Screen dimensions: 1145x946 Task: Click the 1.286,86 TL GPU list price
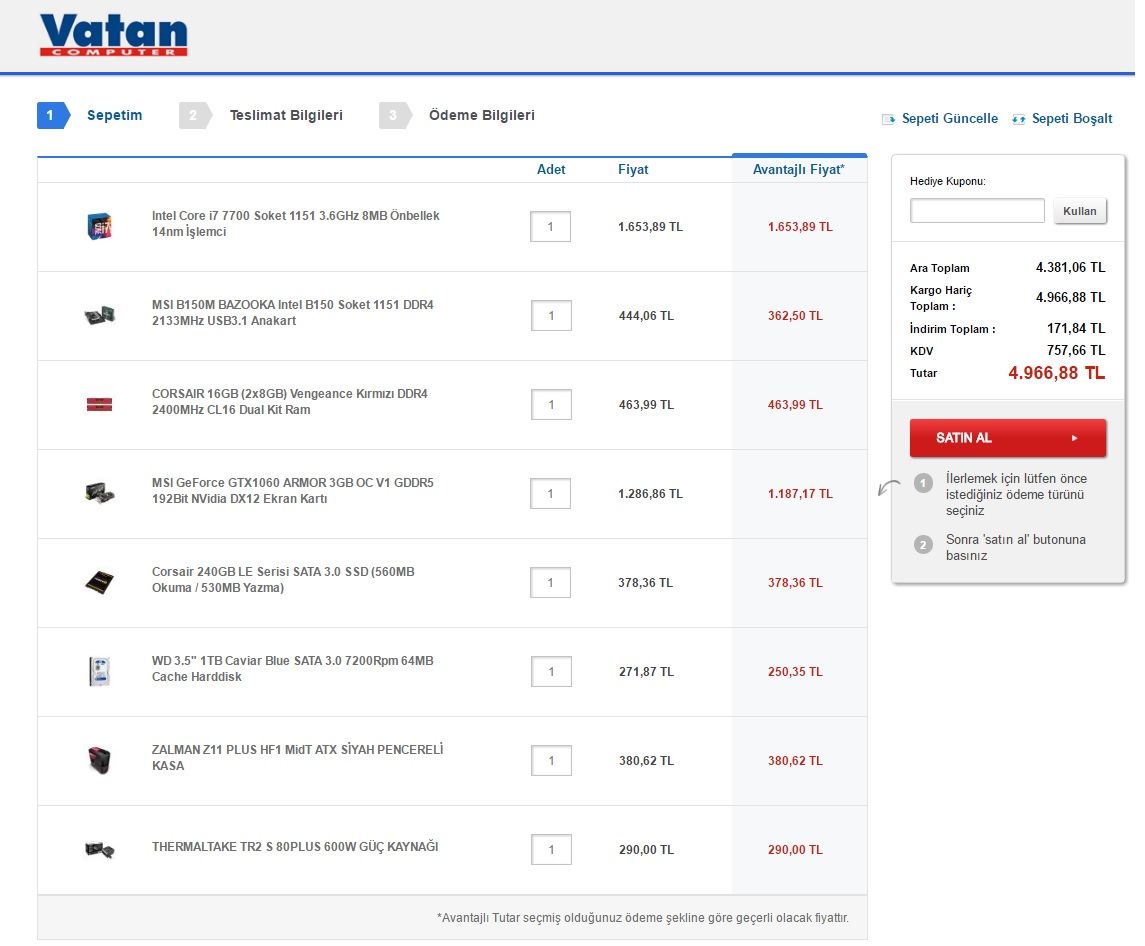(650, 494)
